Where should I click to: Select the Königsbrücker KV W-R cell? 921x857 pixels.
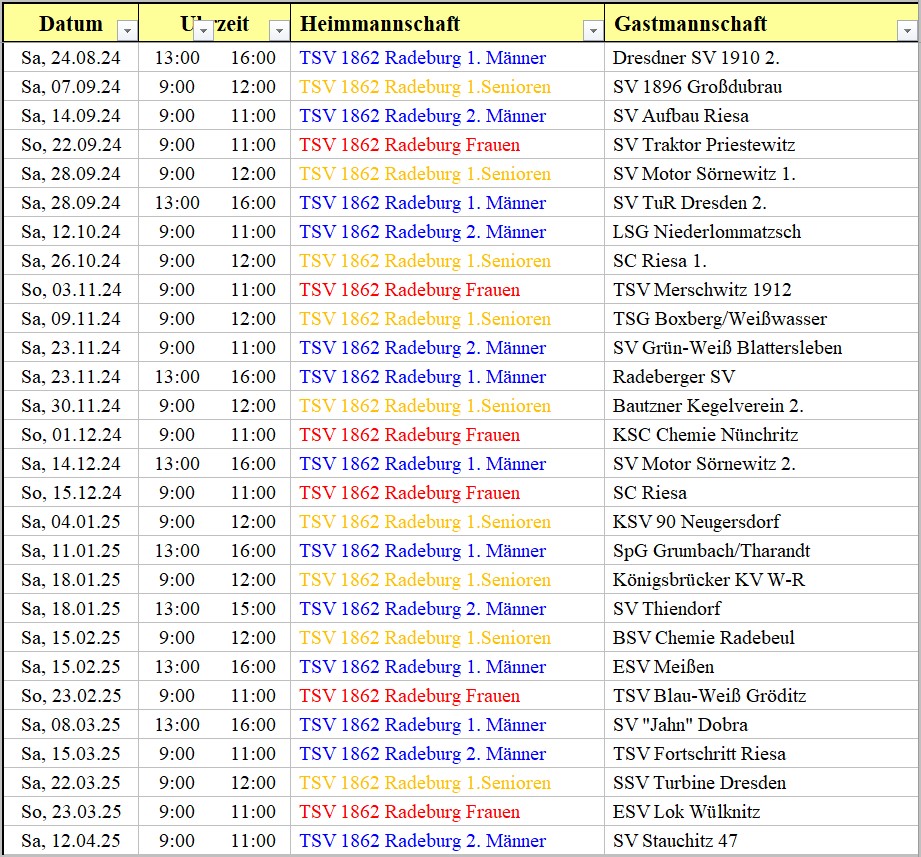[762, 580]
